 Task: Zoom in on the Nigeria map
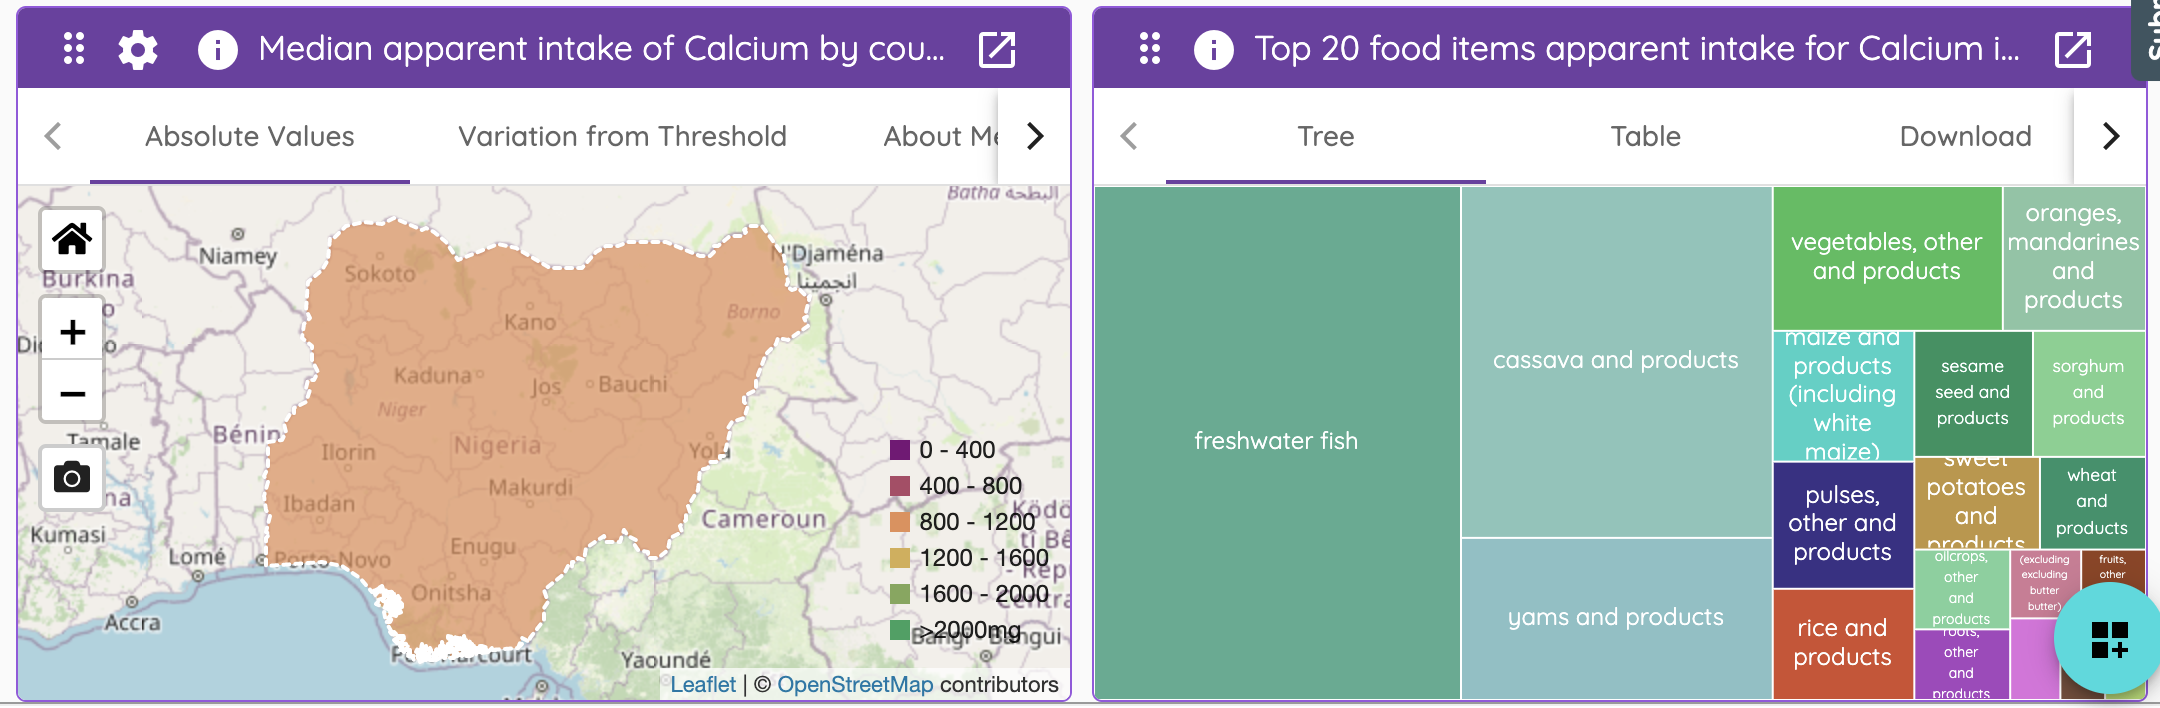(x=71, y=330)
